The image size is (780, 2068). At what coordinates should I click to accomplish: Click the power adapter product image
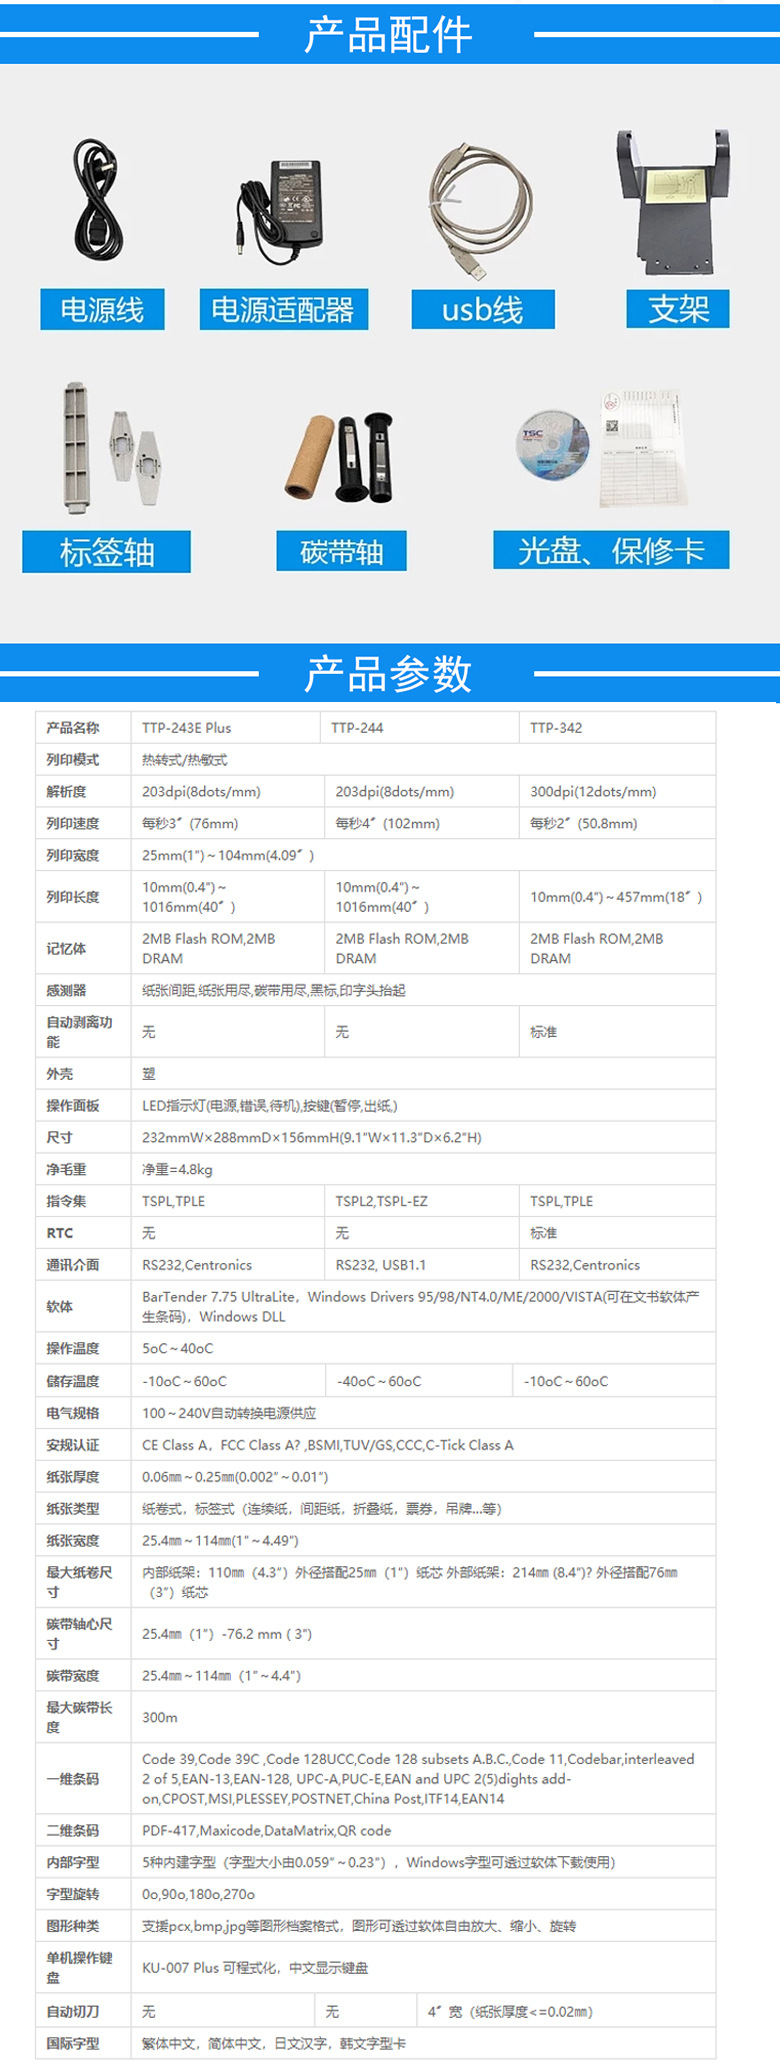click(x=281, y=212)
